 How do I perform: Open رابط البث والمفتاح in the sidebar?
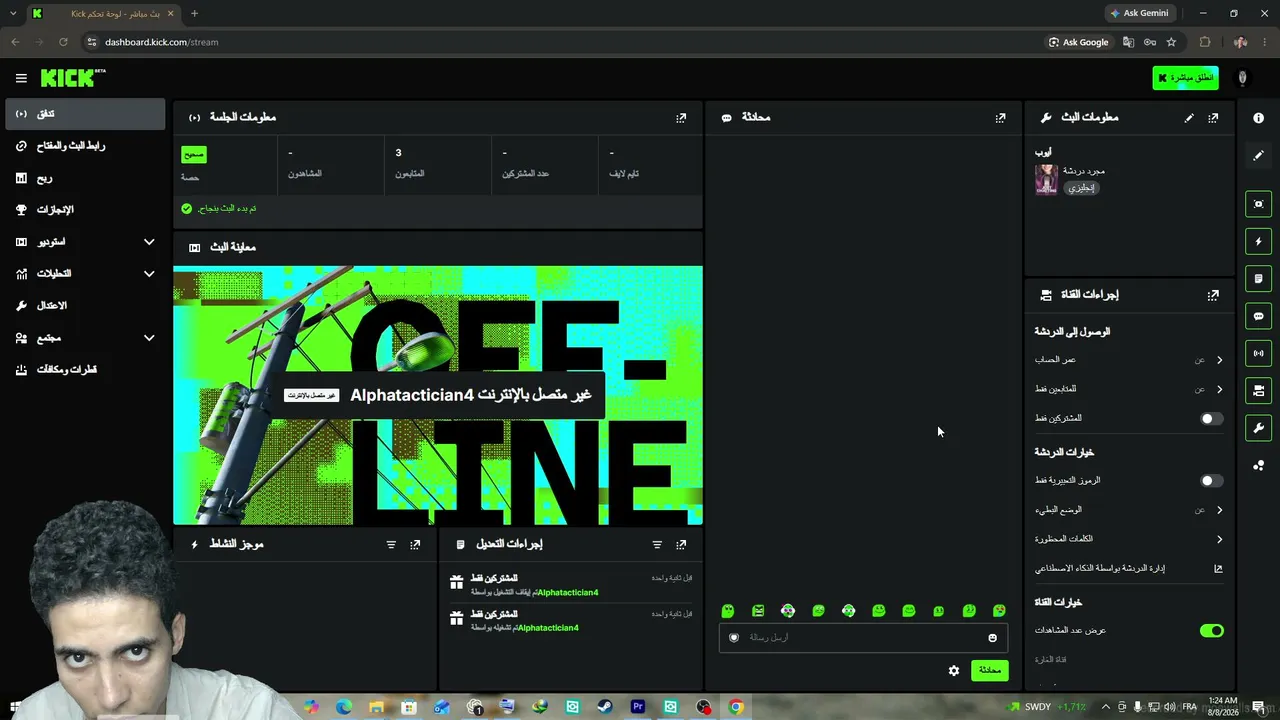tap(85, 146)
